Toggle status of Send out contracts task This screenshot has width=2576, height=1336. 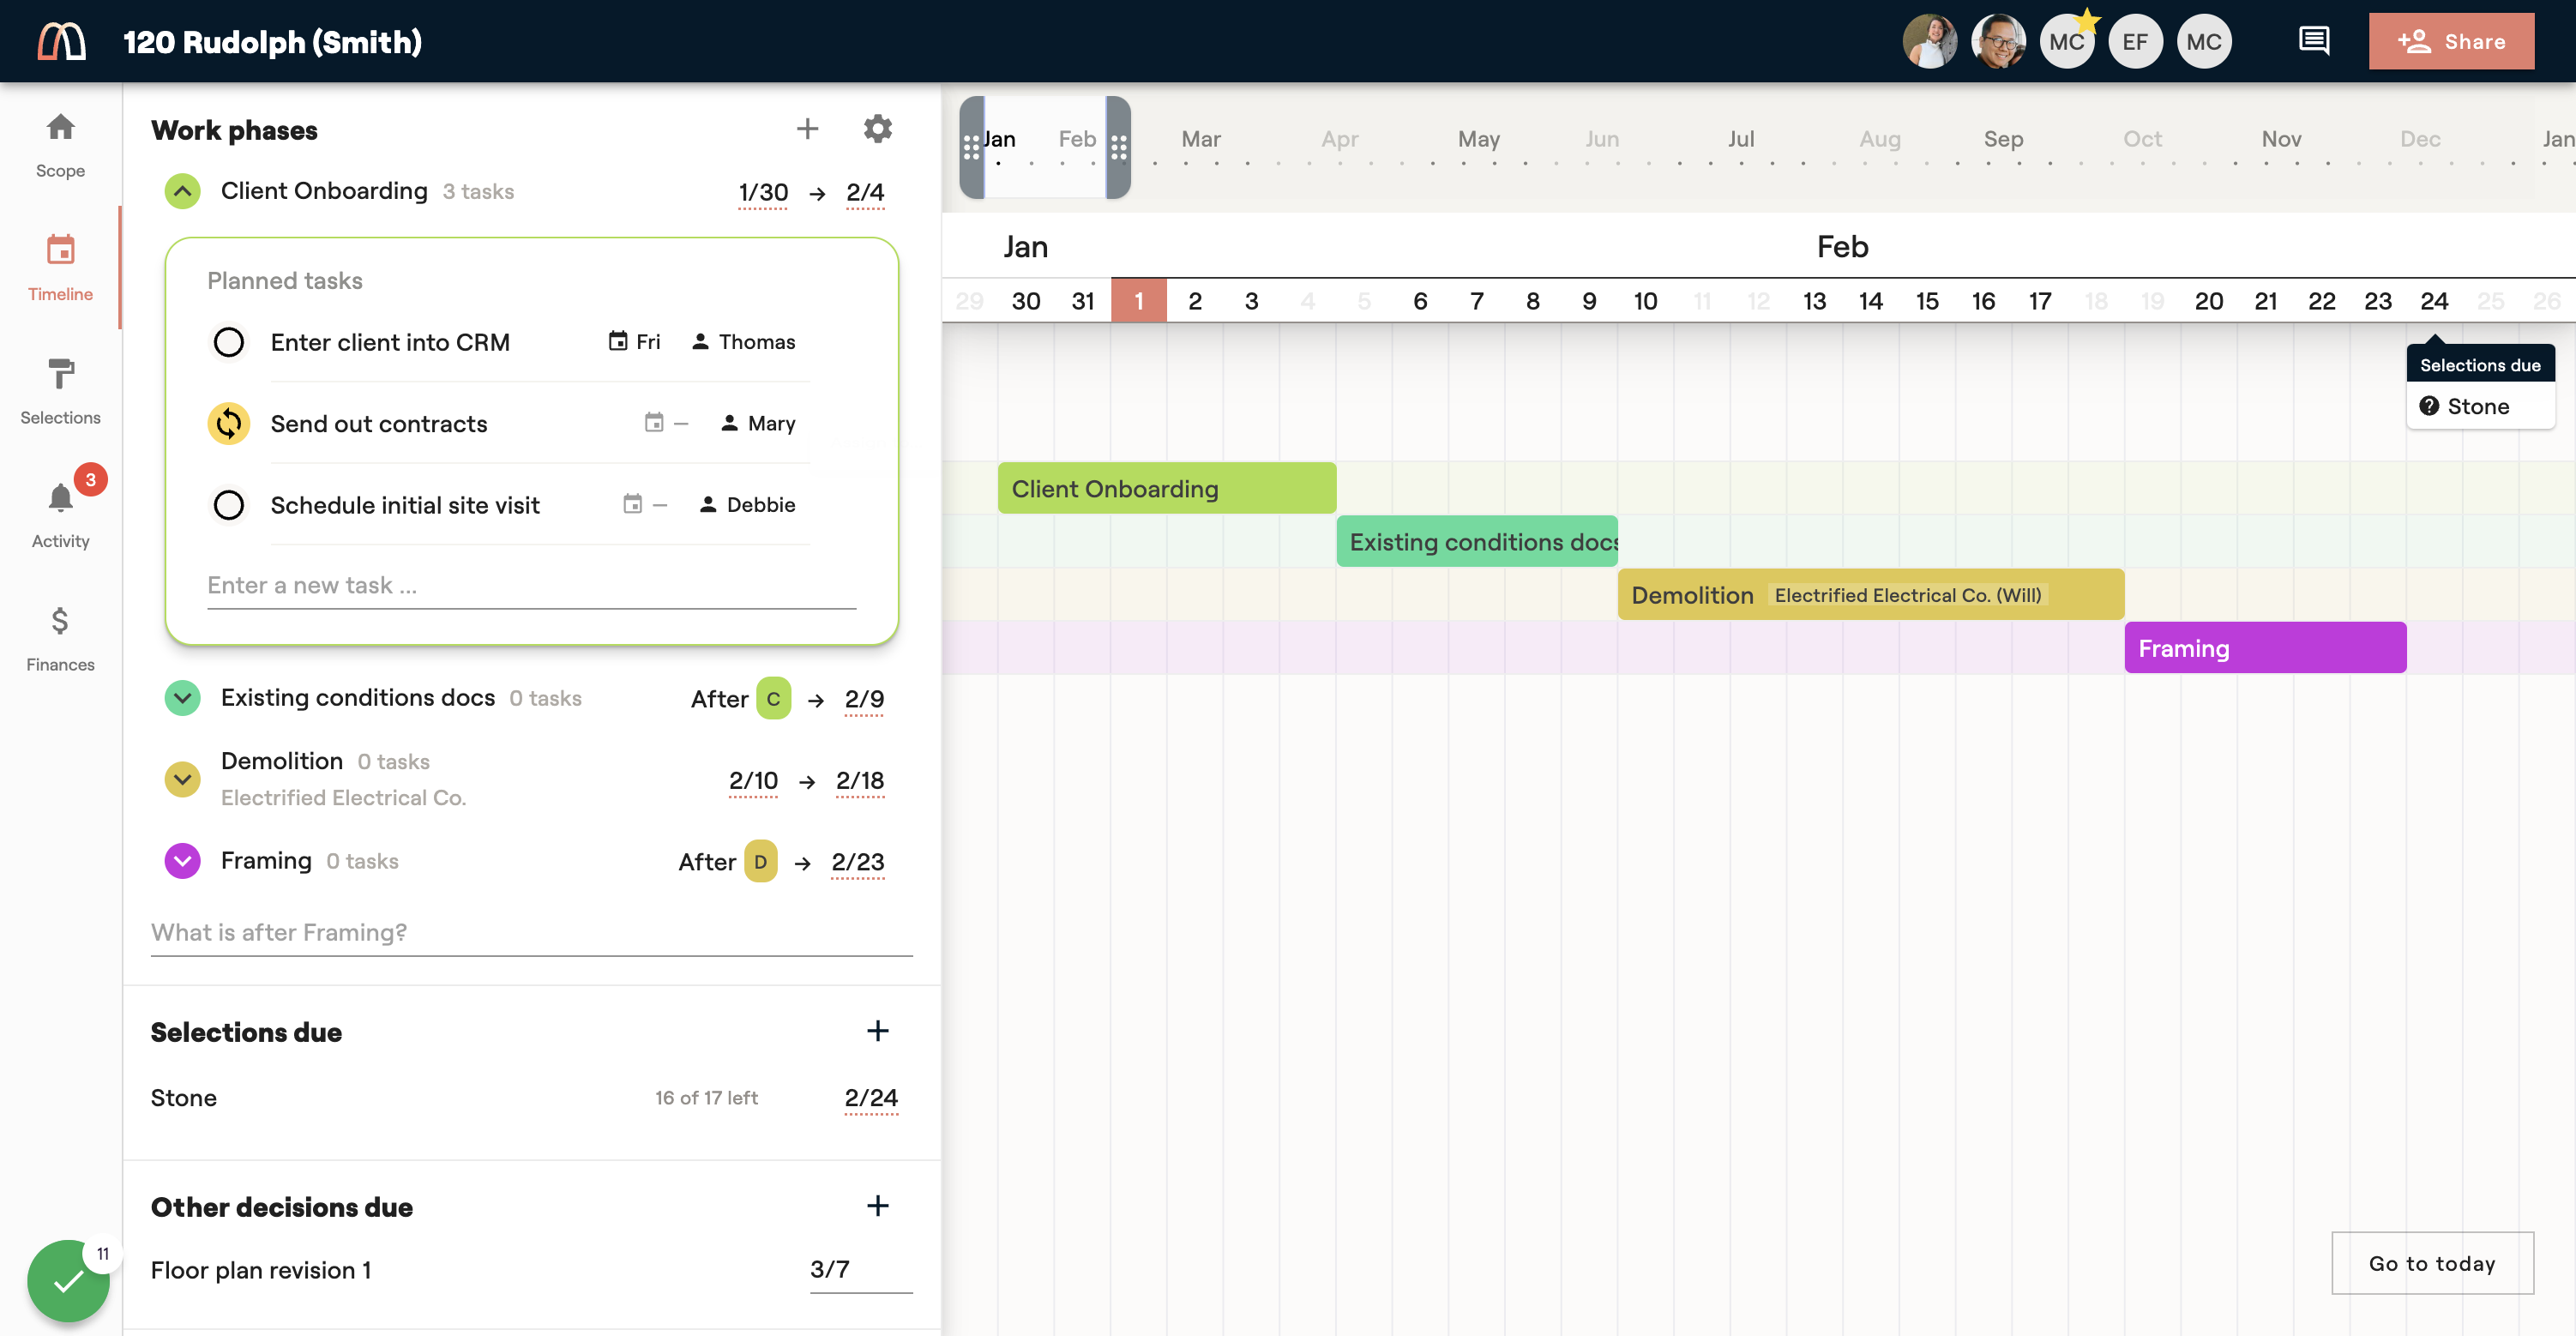click(229, 423)
